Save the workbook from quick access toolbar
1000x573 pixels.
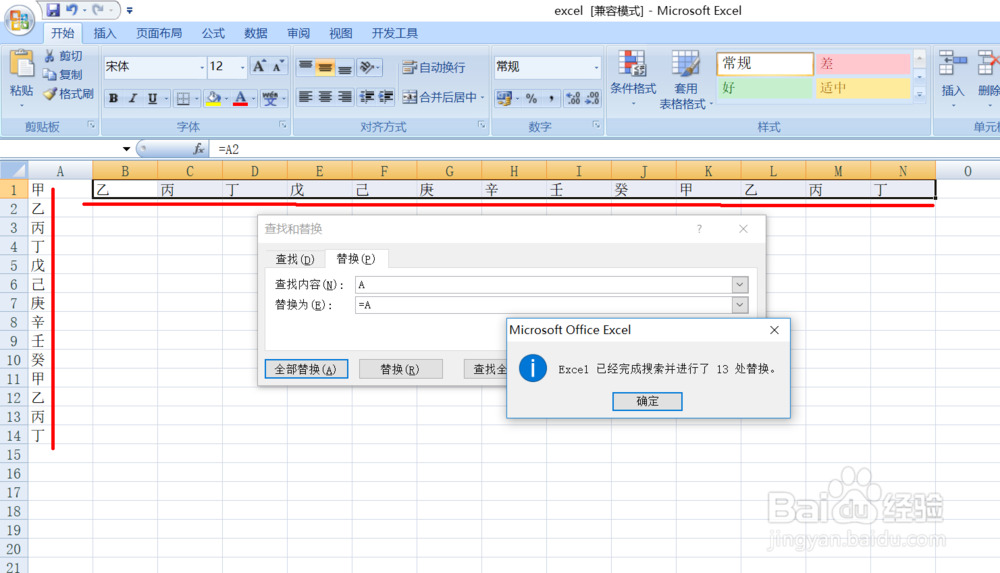click(53, 10)
